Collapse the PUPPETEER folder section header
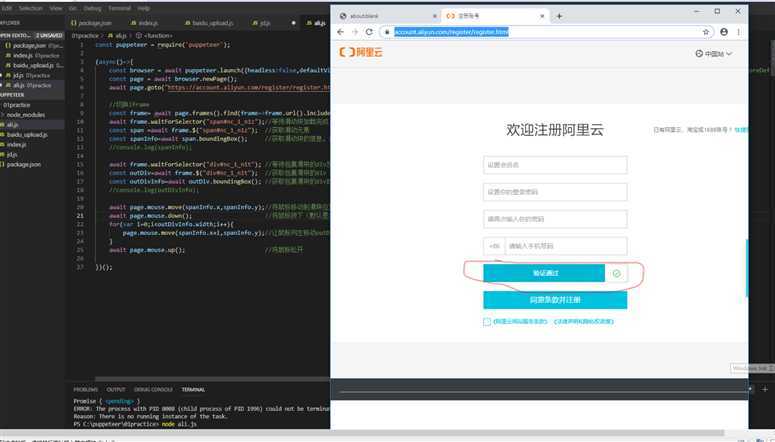The height and width of the screenshot is (442, 775). tap(32, 95)
